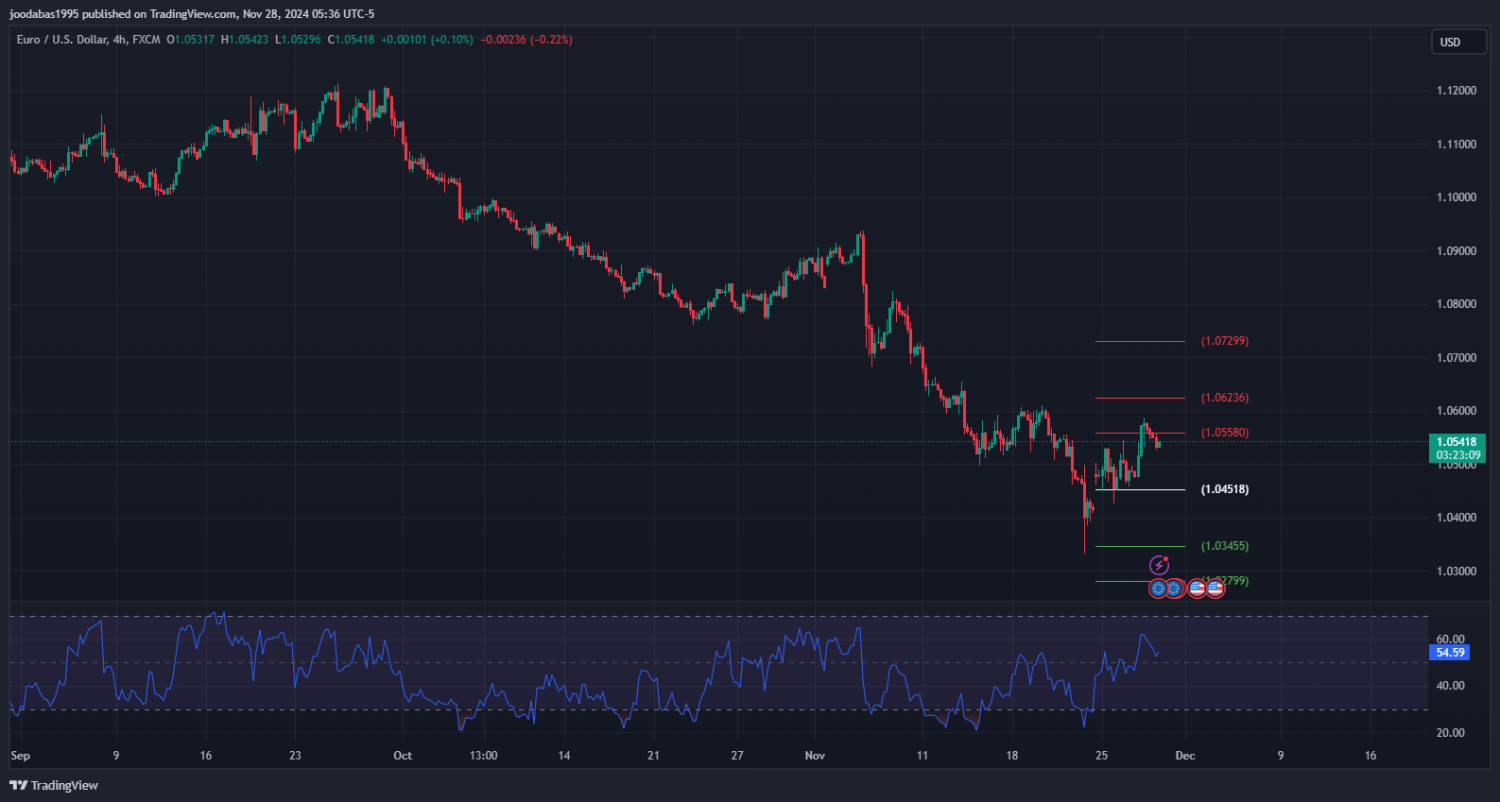Open the purple lightning bolt event icon
The height and width of the screenshot is (802, 1500).
1159,566
